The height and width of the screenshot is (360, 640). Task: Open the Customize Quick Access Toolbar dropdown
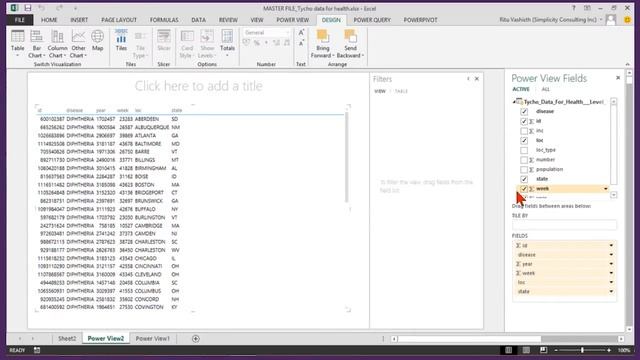coord(75,8)
